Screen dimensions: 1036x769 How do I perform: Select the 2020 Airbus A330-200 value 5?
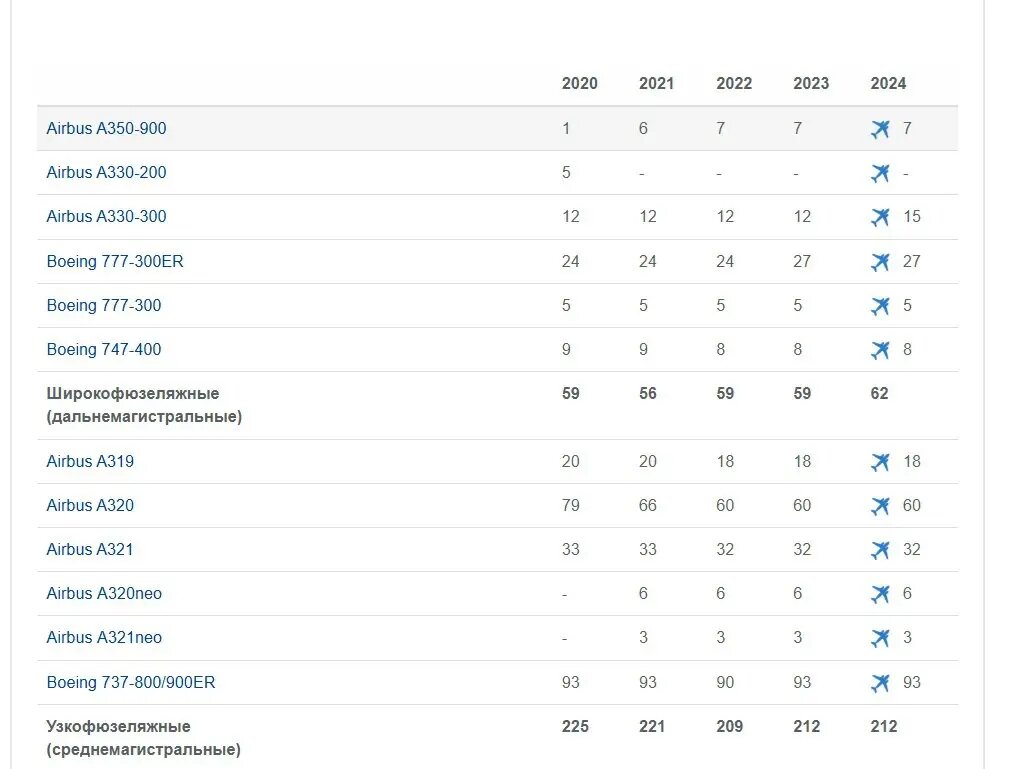click(x=566, y=172)
